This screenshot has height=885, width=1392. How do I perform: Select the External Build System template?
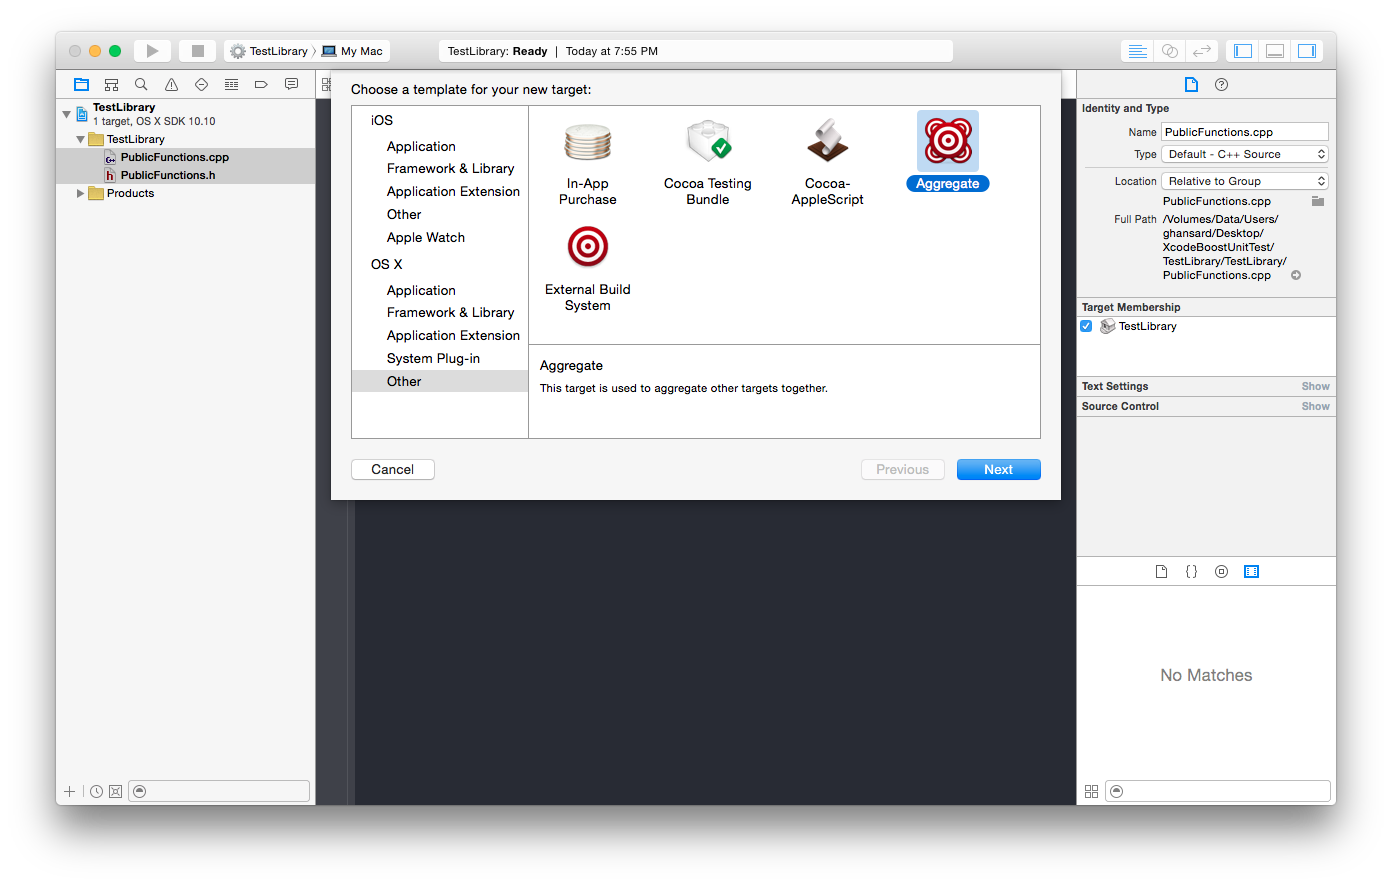(x=588, y=268)
